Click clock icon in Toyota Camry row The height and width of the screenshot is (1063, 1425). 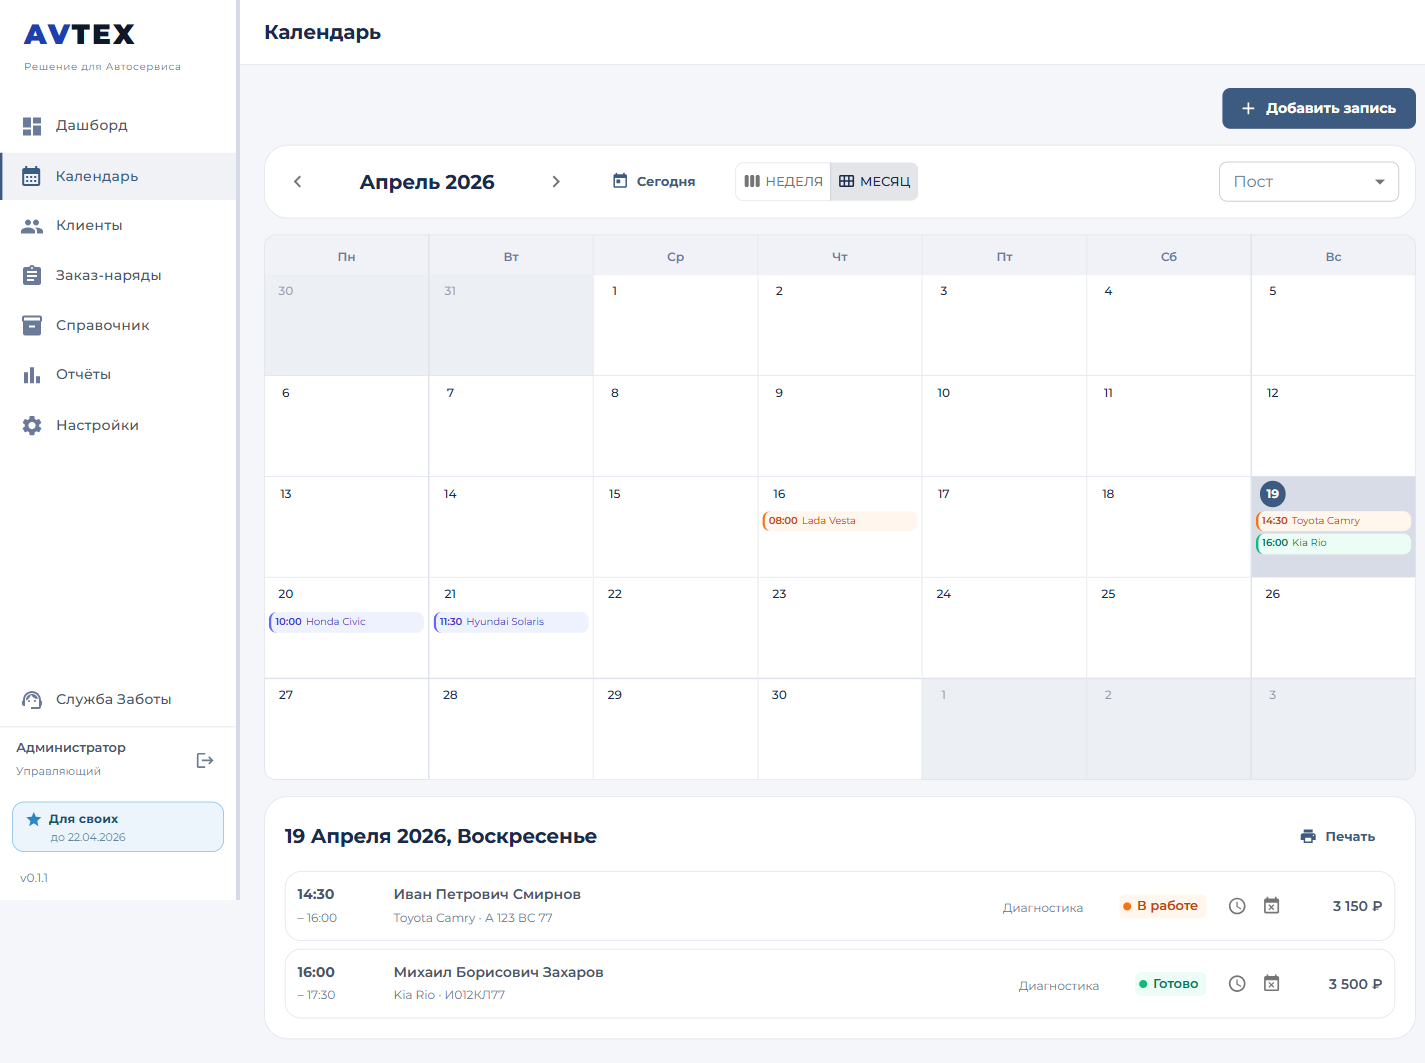tap(1237, 906)
